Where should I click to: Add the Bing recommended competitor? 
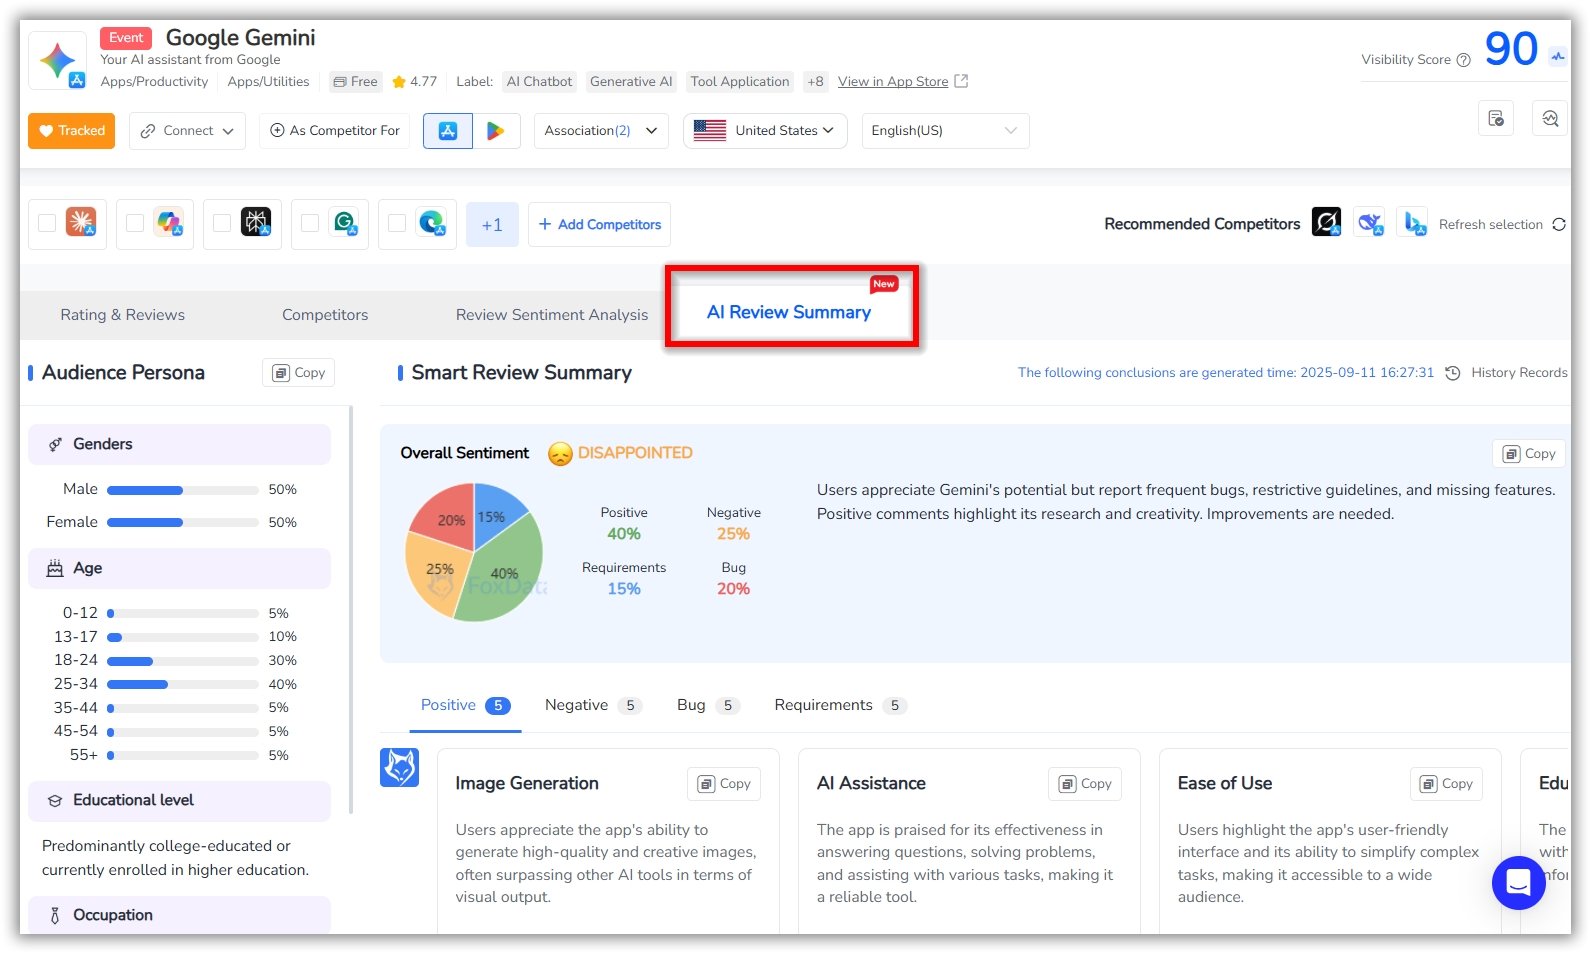1414,222
